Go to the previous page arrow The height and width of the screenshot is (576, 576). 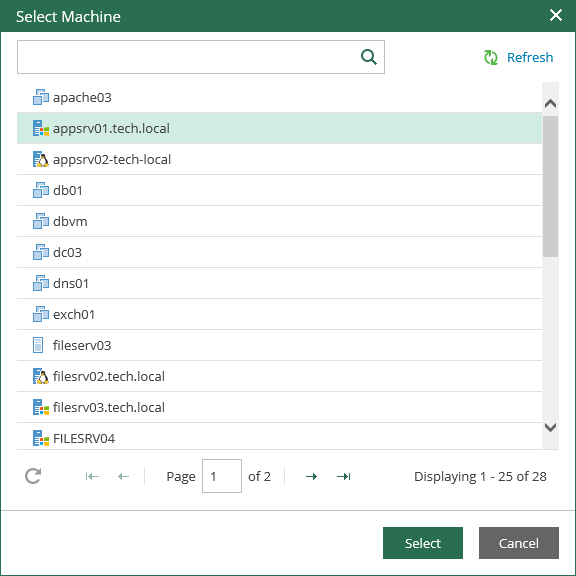point(123,476)
